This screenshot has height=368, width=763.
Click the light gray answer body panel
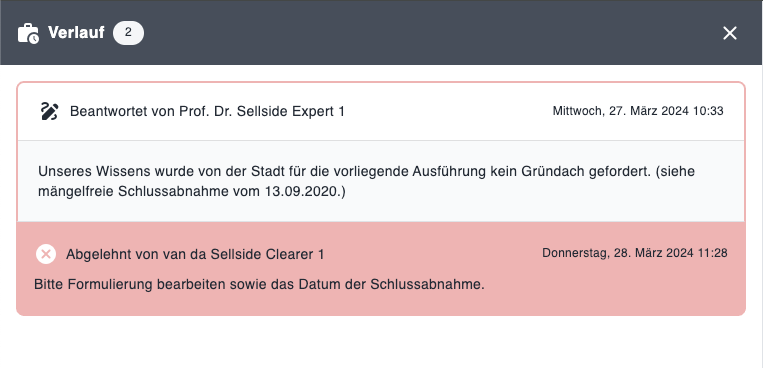[381, 181]
